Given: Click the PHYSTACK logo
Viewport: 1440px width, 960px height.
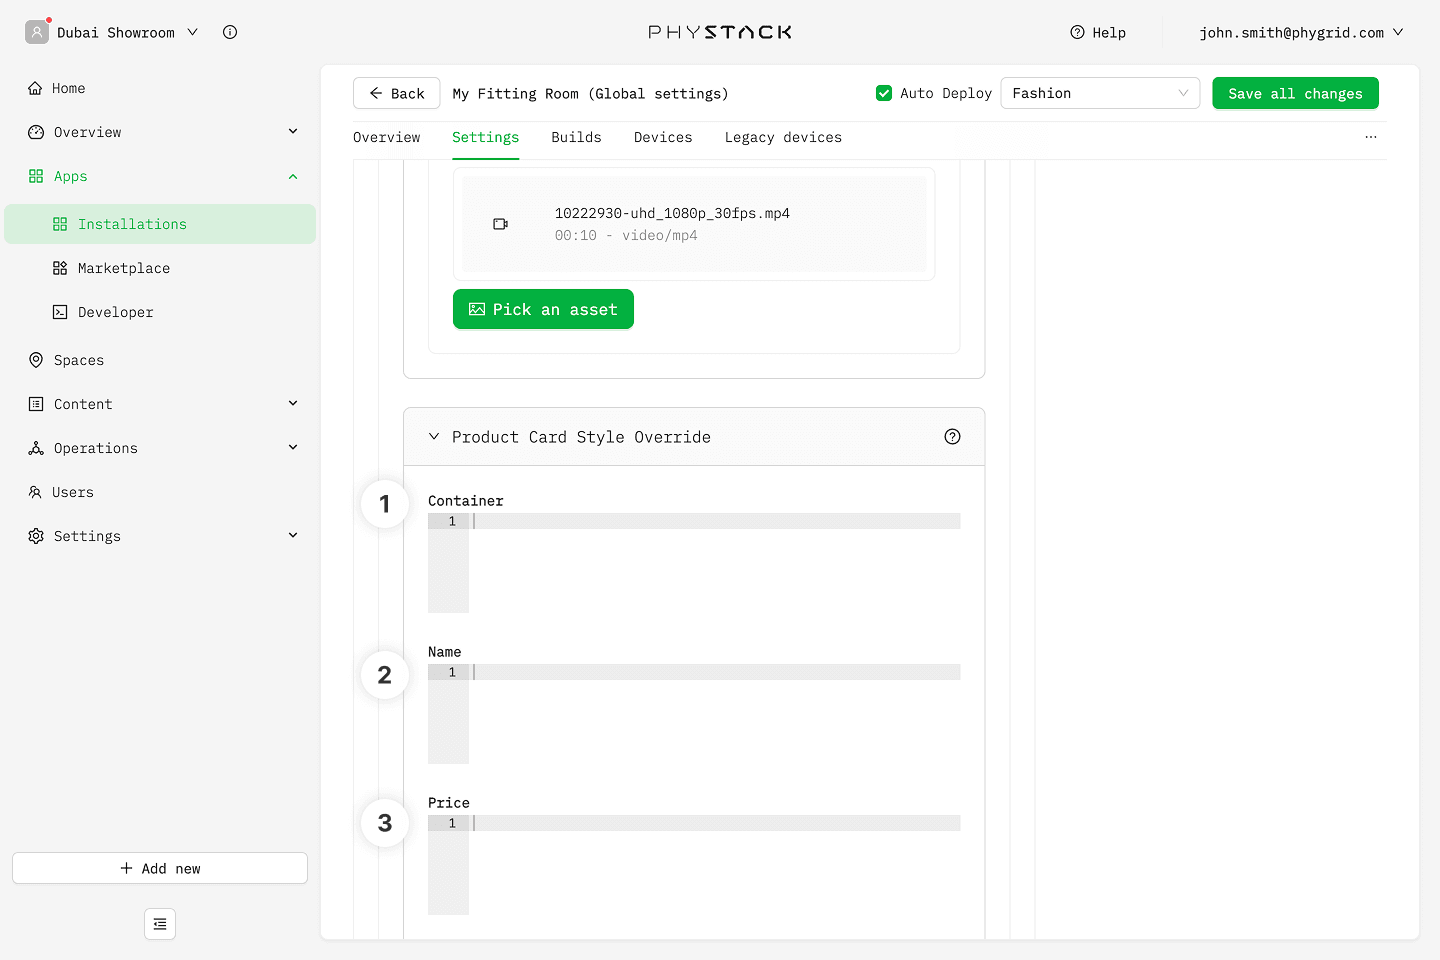Looking at the screenshot, I should (x=720, y=32).
